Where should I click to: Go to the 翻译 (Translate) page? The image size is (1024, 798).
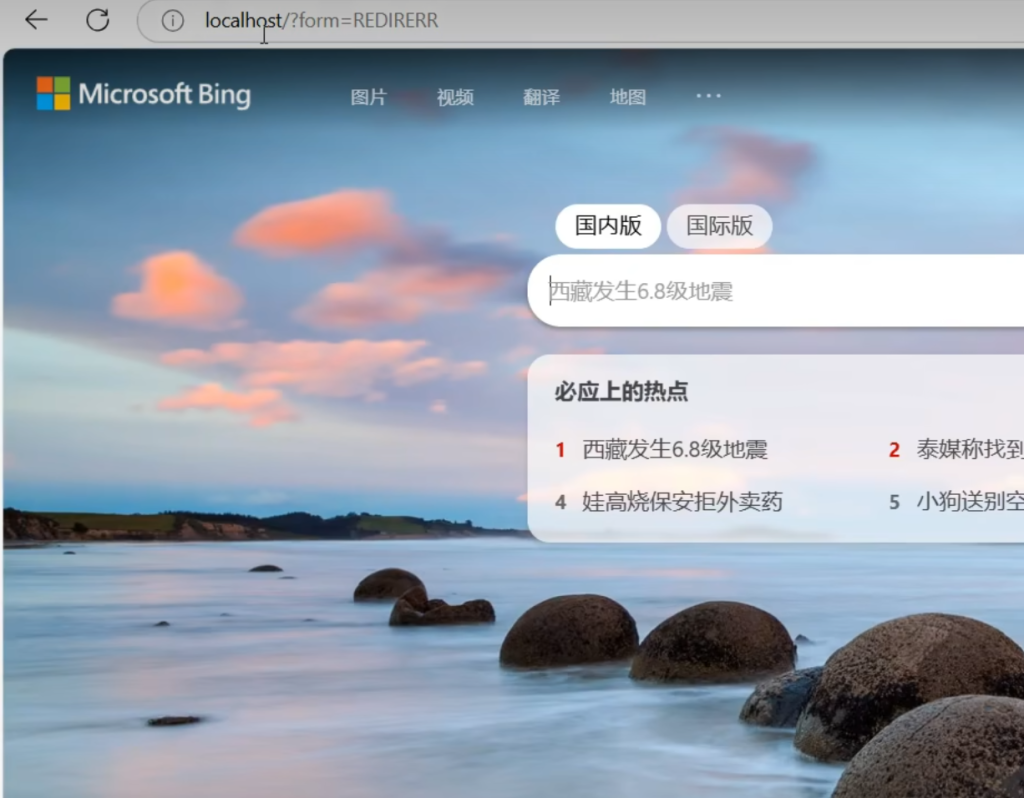[x=541, y=97]
